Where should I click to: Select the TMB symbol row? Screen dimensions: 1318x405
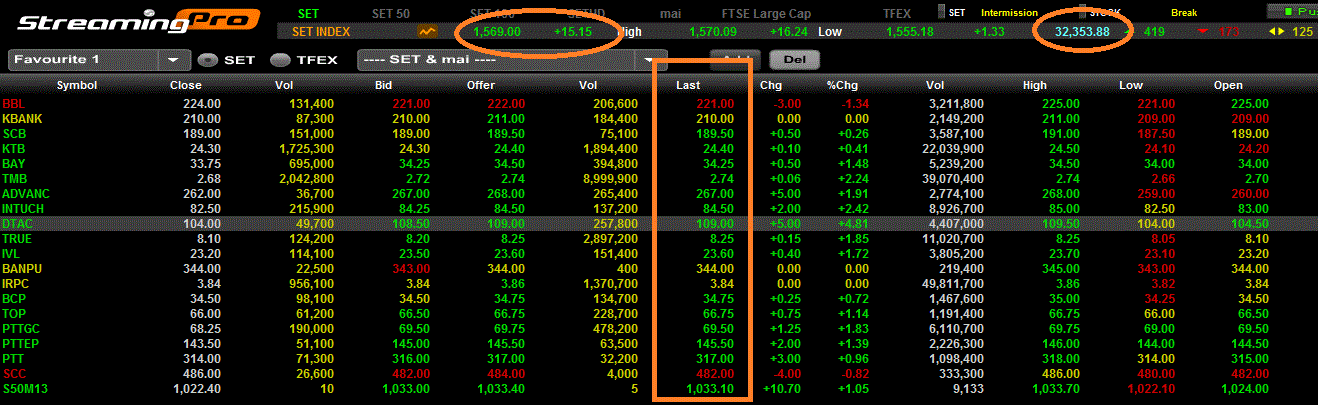coord(659,179)
